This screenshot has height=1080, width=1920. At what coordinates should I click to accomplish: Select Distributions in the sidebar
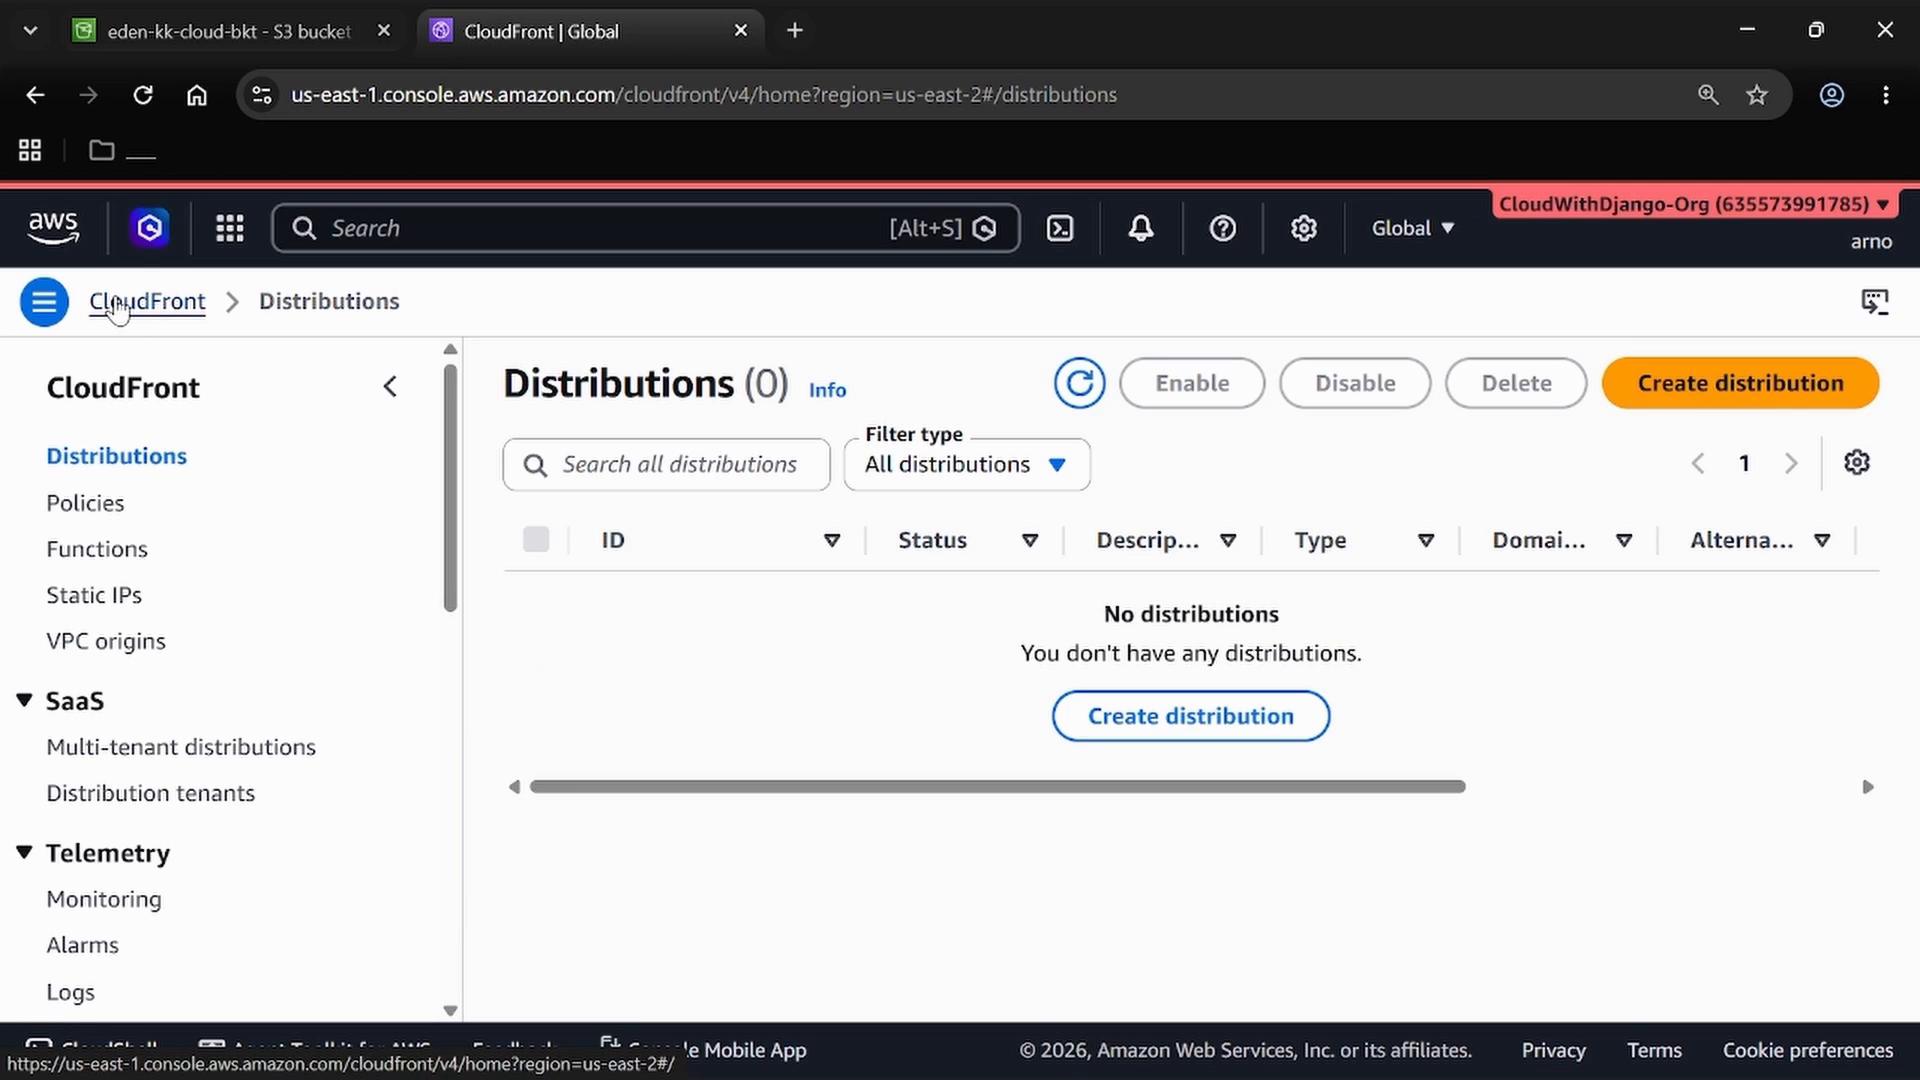(x=117, y=456)
